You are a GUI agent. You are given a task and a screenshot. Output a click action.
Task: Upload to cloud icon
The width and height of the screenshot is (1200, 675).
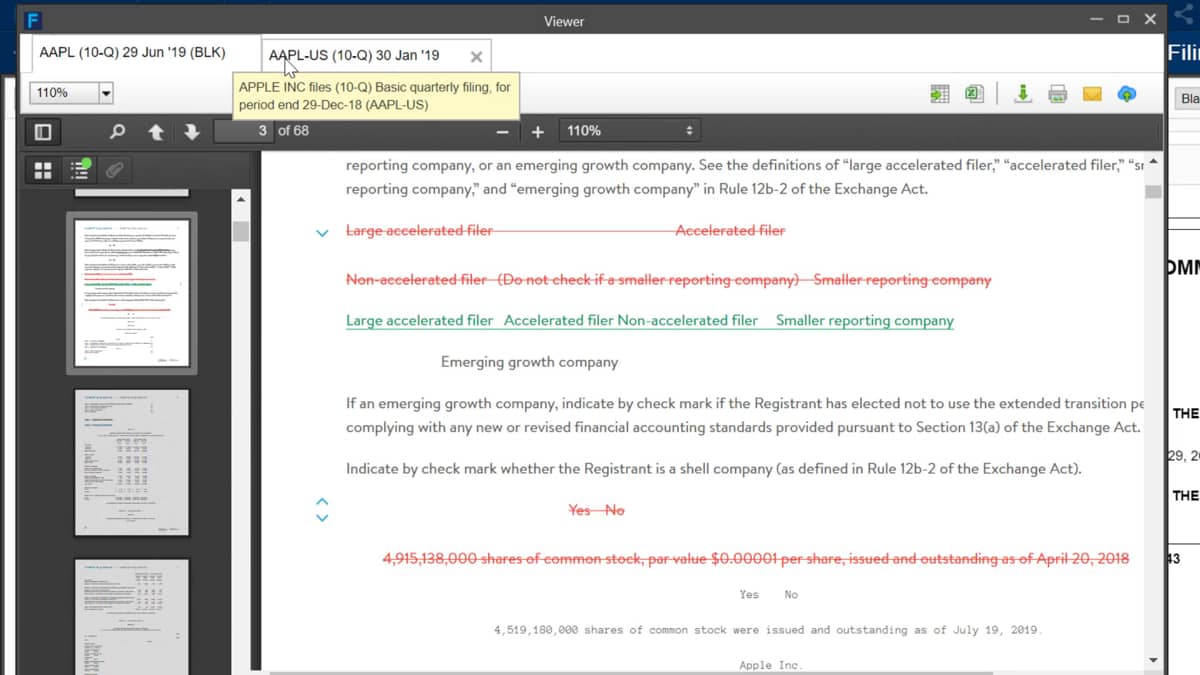tap(1127, 93)
